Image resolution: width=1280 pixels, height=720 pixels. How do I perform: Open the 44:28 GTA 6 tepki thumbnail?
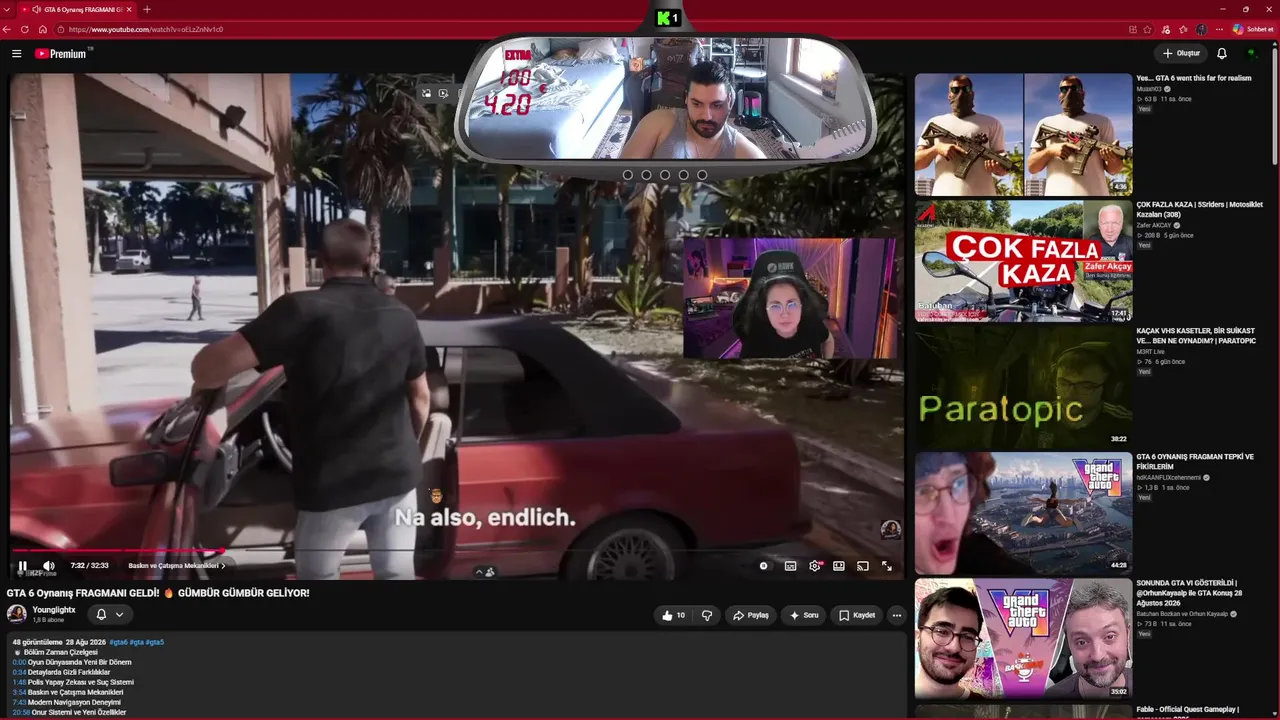(1023, 513)
